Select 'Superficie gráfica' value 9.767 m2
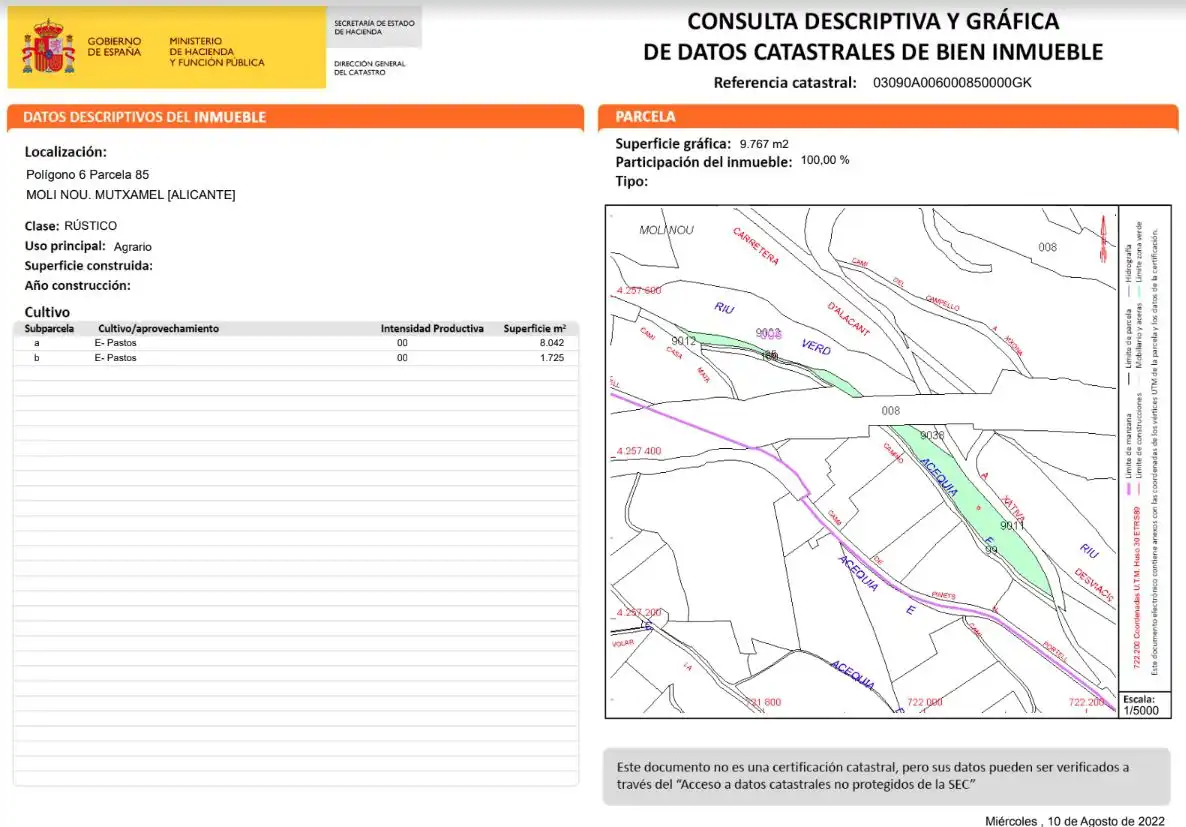The height and width of the screenshot is (827, 1186). click(x=764, y=144)
